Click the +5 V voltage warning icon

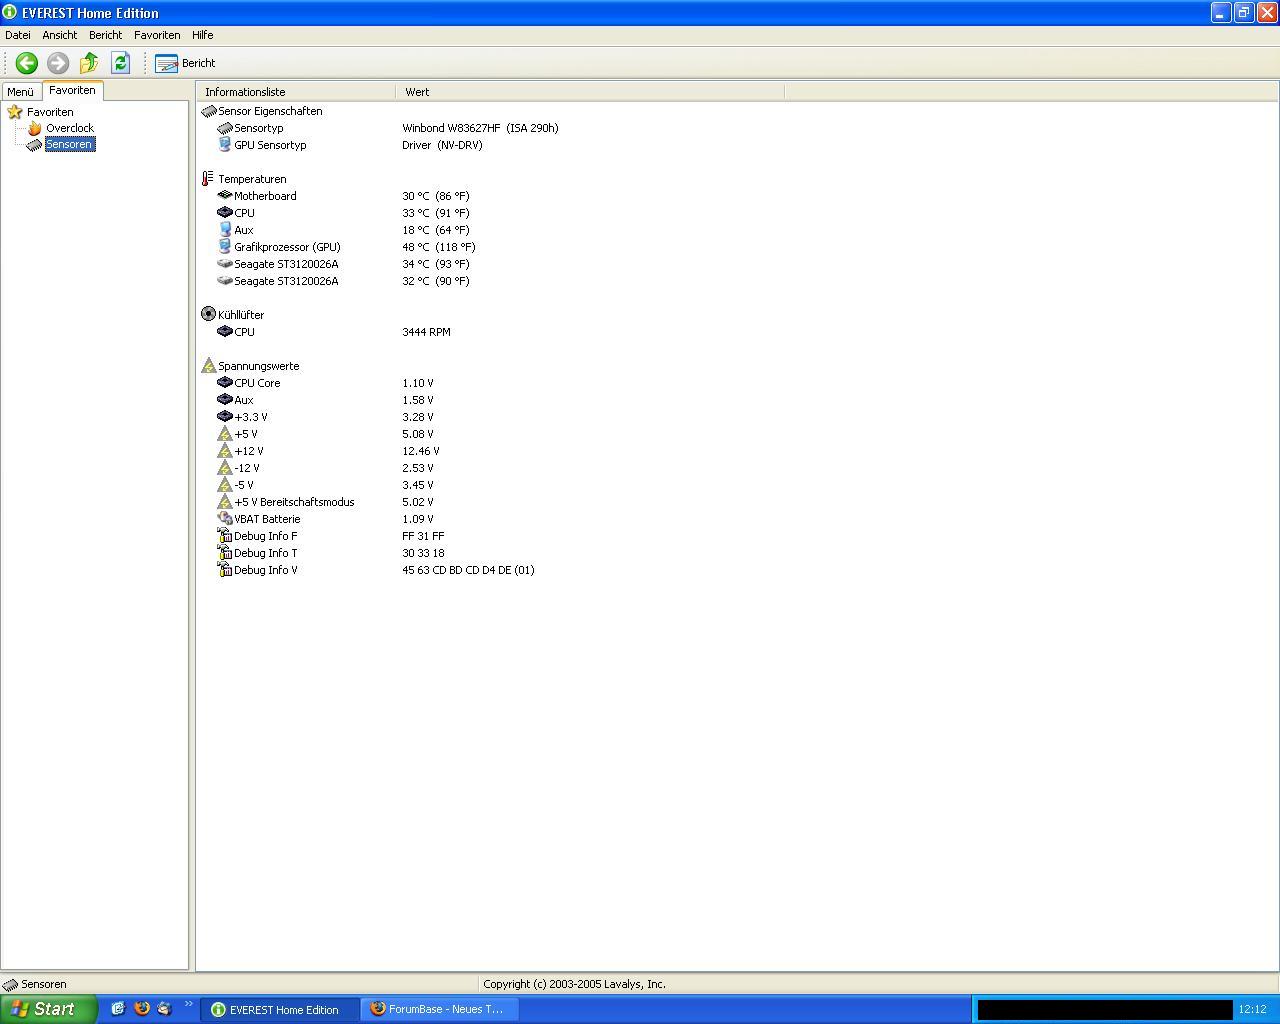[x=225, y=434]
